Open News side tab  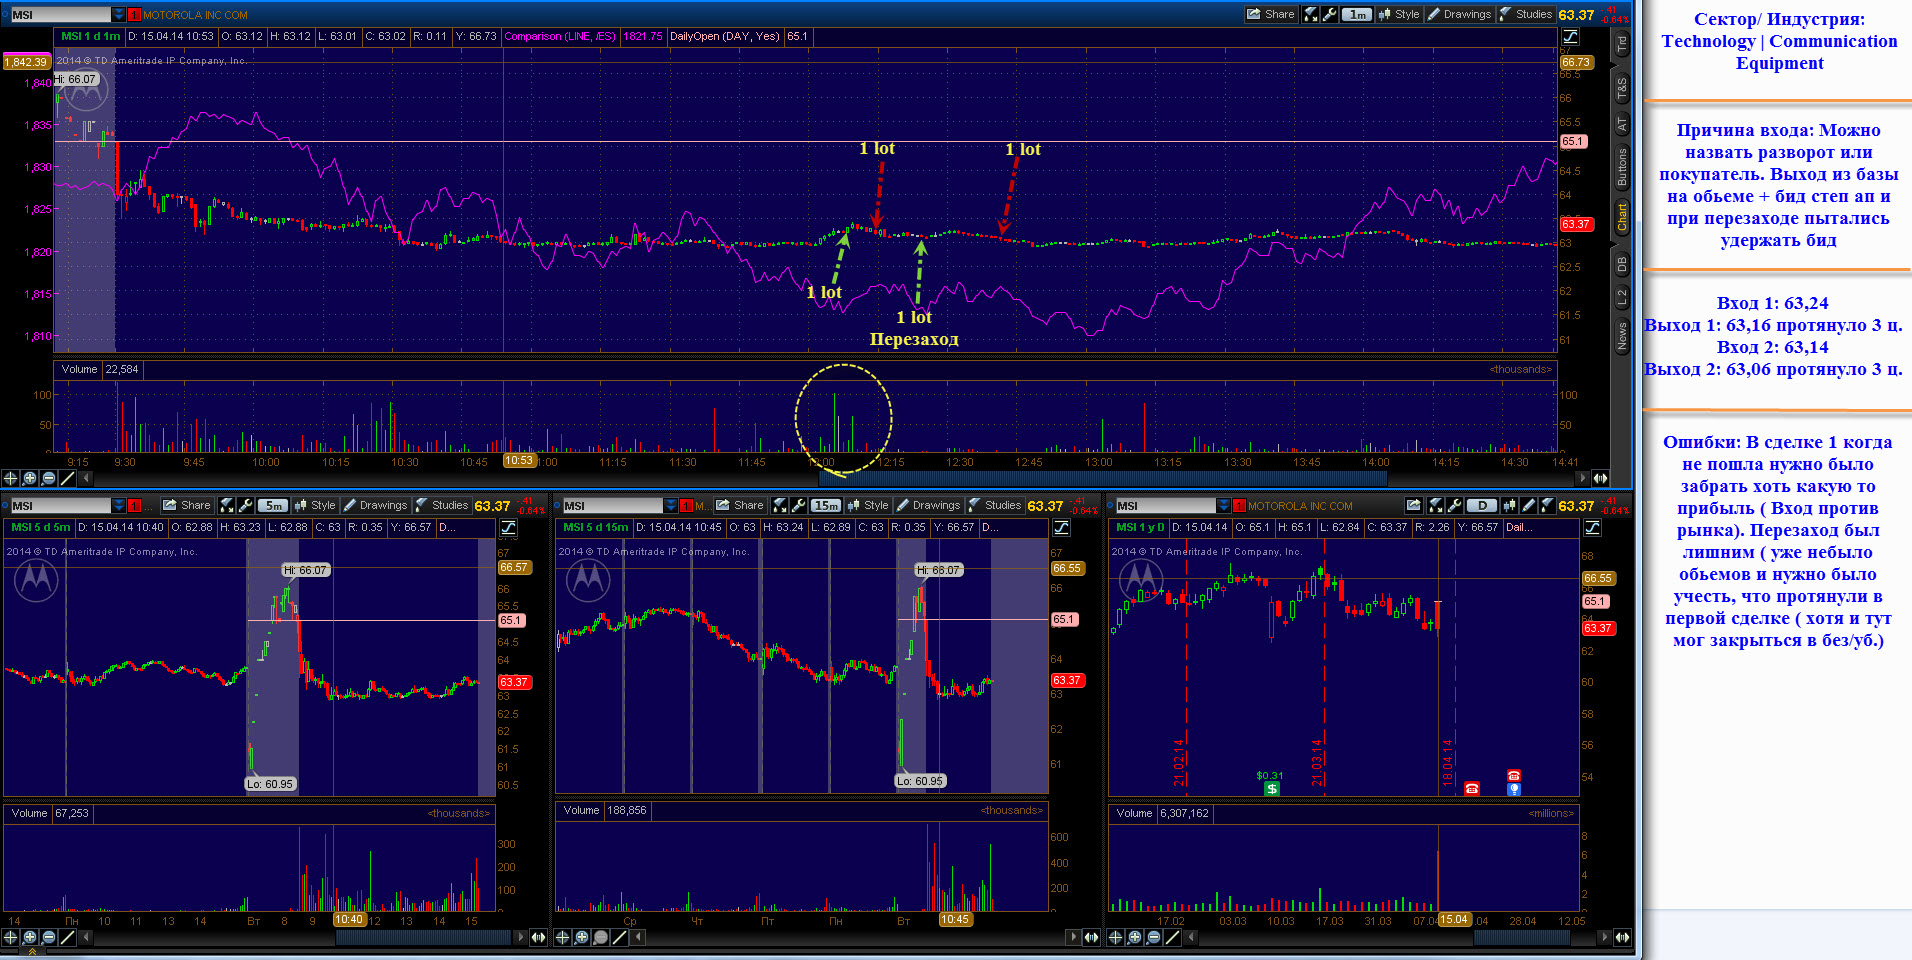pos(1622,336)
